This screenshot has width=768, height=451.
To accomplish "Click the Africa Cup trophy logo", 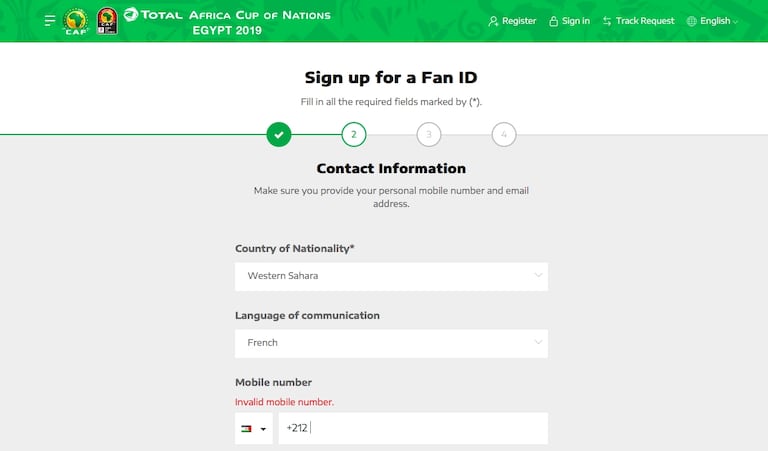I will pos(107,21).
